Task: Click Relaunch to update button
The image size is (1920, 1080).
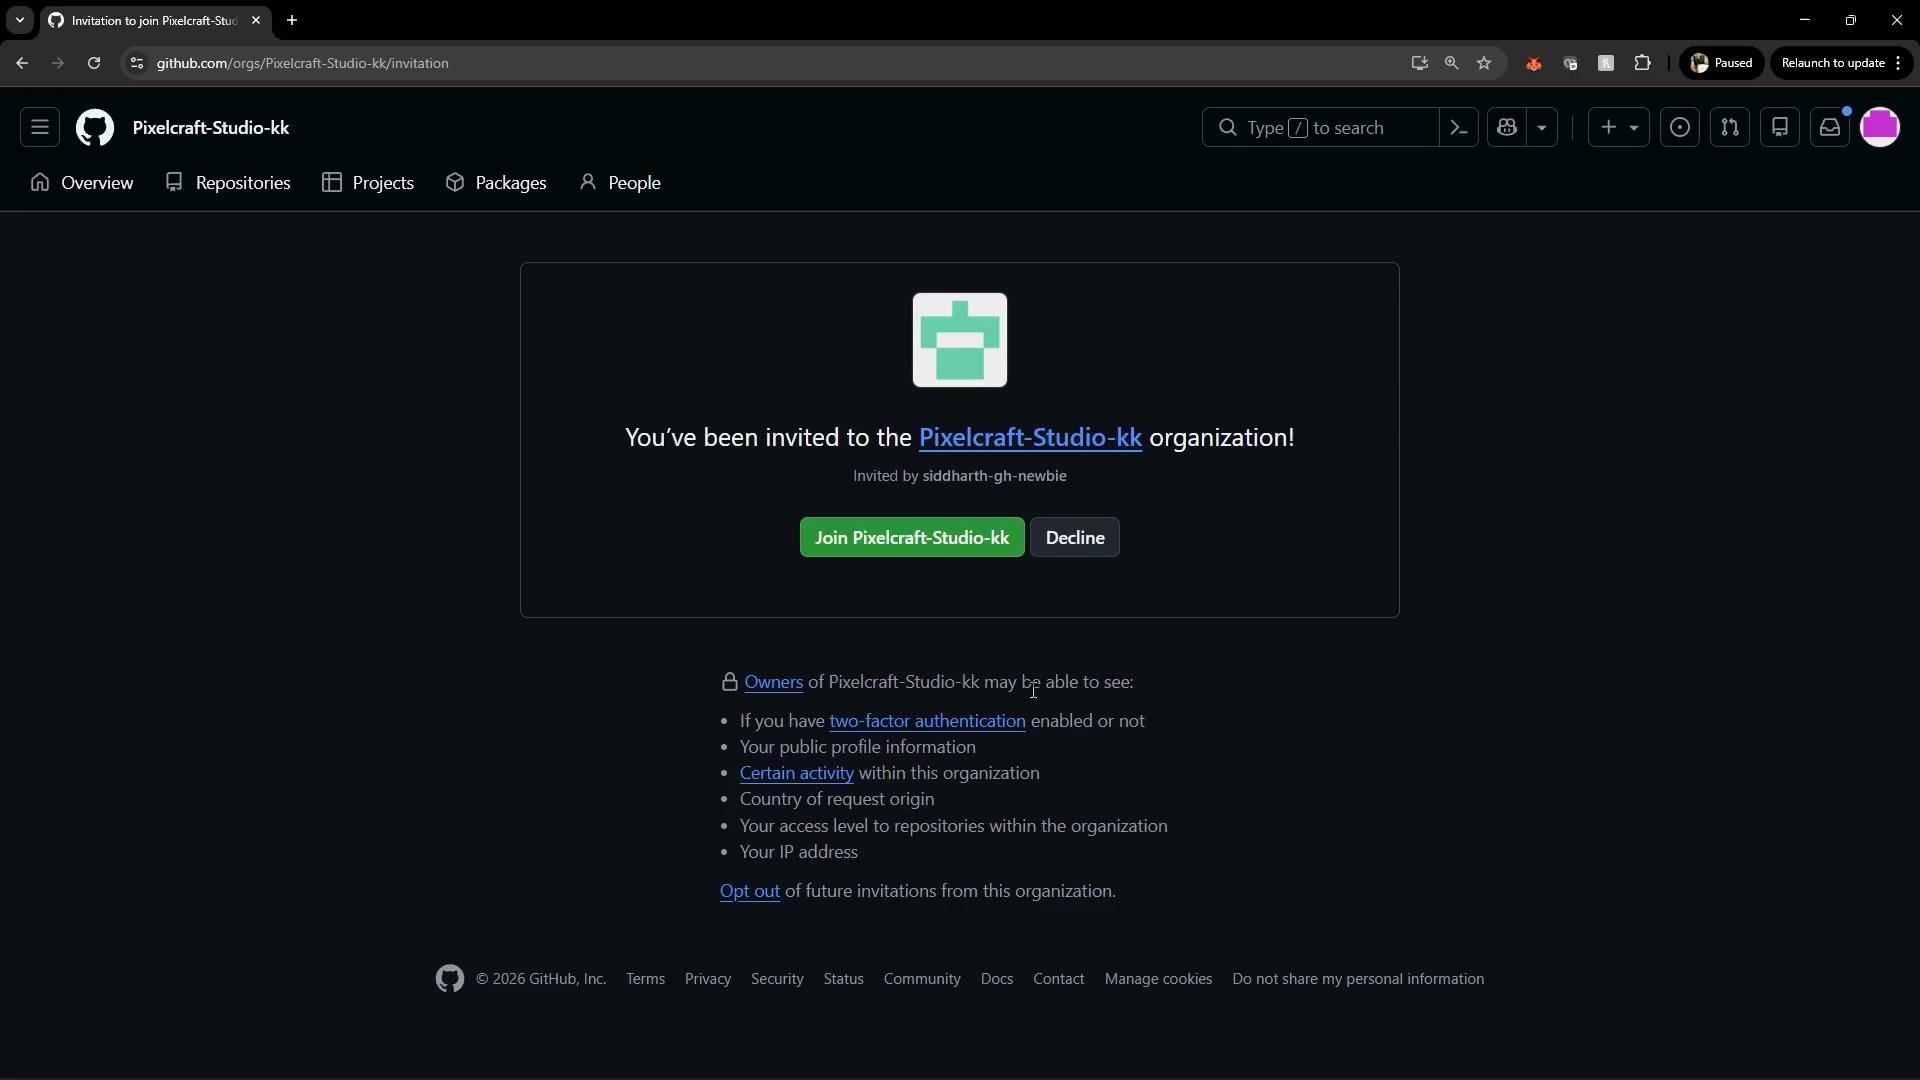Action: click(1841, 63)
